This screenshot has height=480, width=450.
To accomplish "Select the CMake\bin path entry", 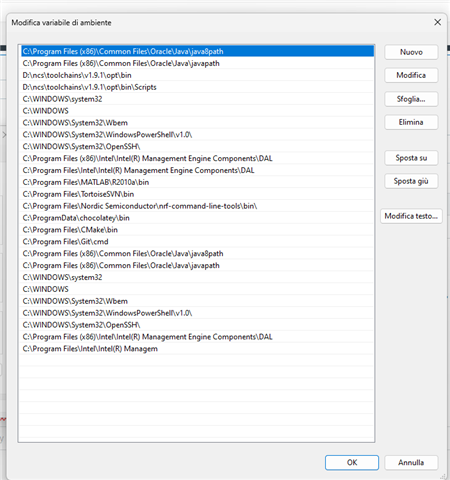I will coord(197,230).
